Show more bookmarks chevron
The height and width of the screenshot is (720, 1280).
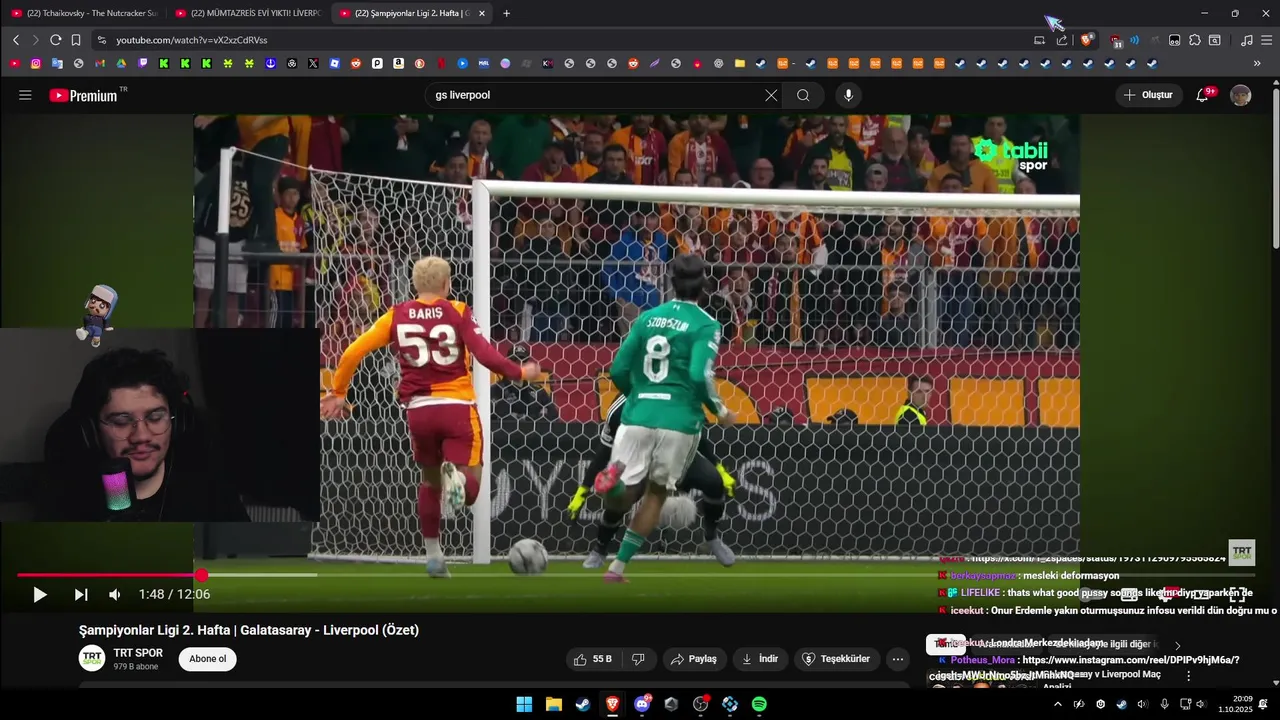click(1257, 63)
